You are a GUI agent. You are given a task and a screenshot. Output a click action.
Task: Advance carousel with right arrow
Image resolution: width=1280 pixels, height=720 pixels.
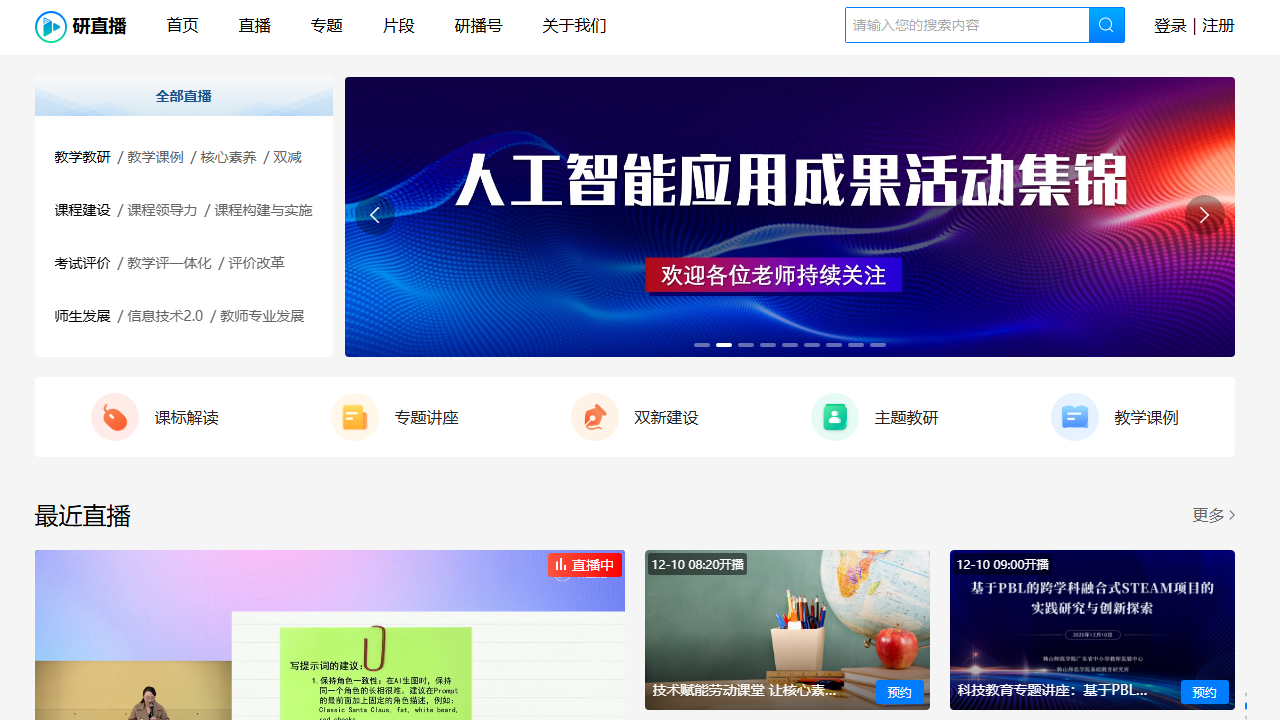pos(1204,214)
